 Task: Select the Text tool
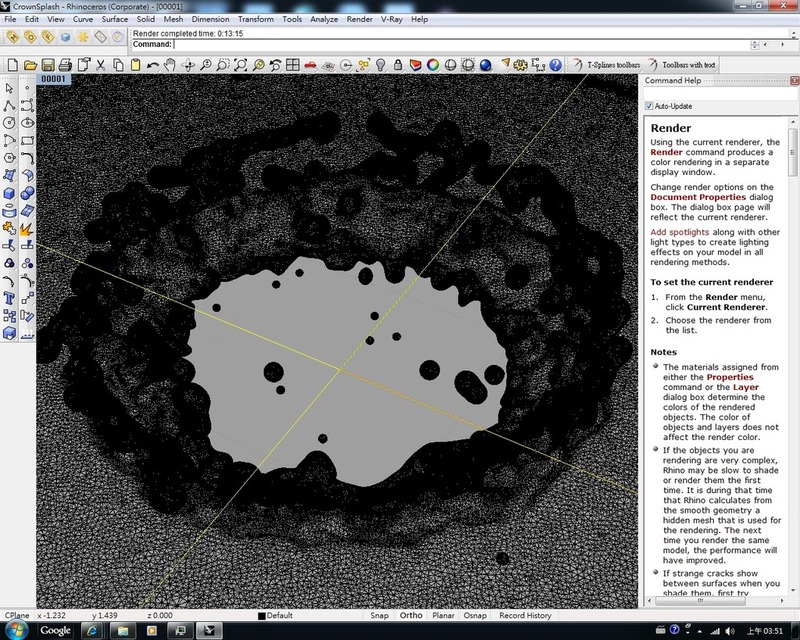9,298
